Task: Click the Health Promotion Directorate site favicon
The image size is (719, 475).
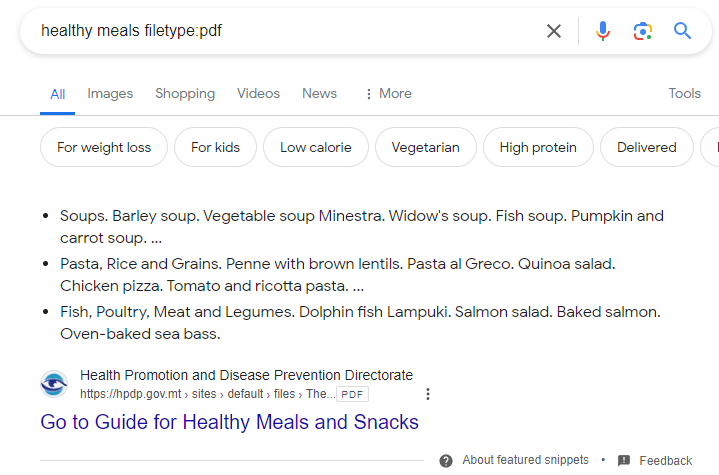Action: coord(54,384)
